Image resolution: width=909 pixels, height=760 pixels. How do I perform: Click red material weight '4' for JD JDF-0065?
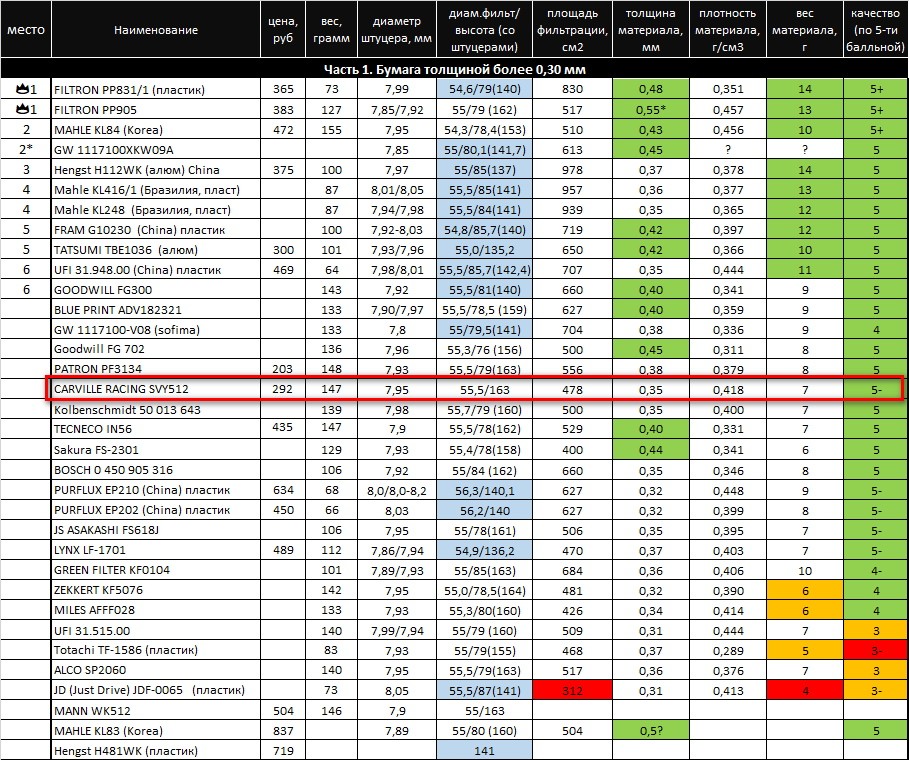[805, 690]
